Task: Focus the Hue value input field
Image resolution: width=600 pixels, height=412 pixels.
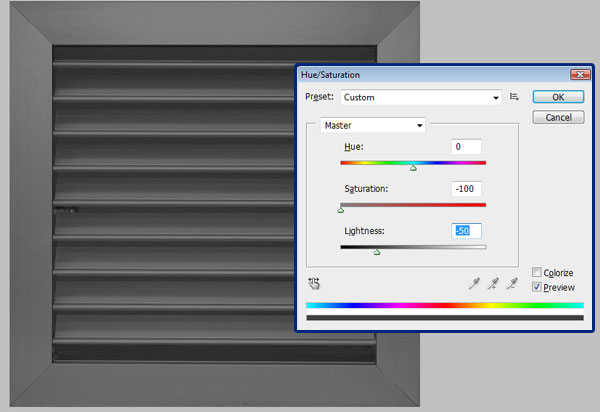Action: point(466,147)
